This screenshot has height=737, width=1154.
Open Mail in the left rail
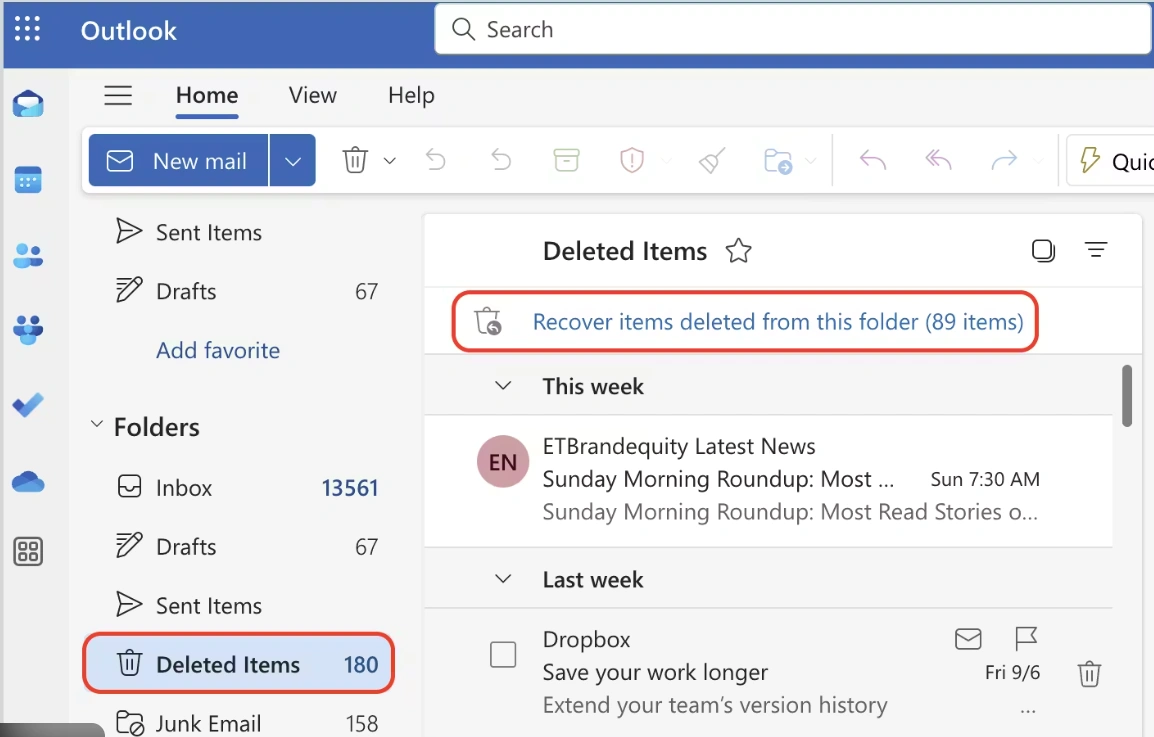28,104
